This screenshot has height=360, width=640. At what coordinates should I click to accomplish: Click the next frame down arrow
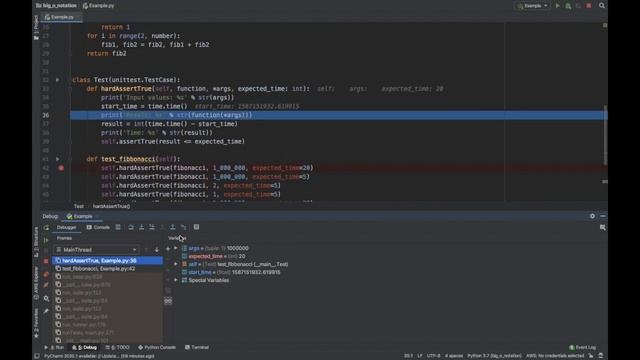click(157, 249)
